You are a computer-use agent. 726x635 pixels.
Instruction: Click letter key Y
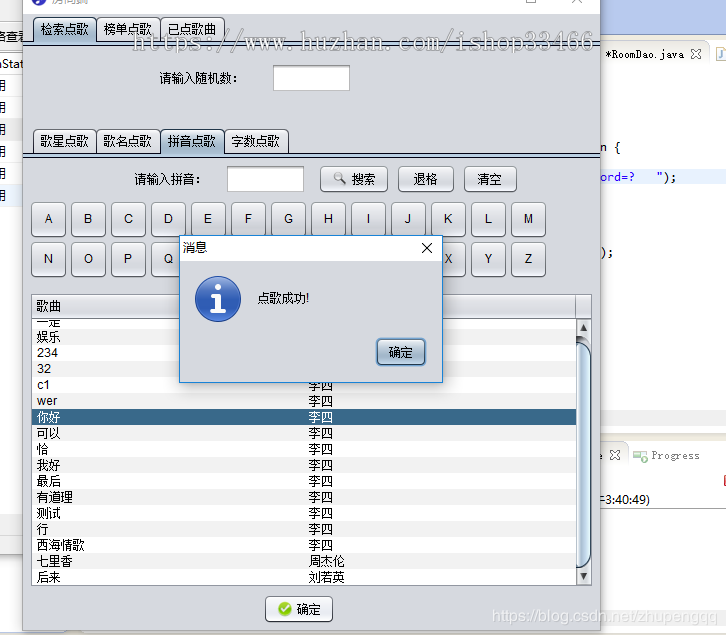(x=488, y=259)
